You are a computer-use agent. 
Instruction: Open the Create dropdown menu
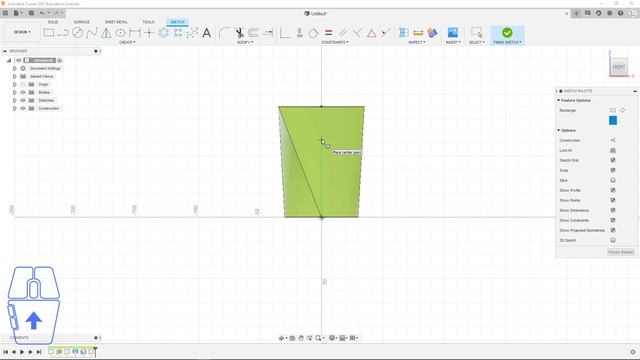(x=127, y=42)
